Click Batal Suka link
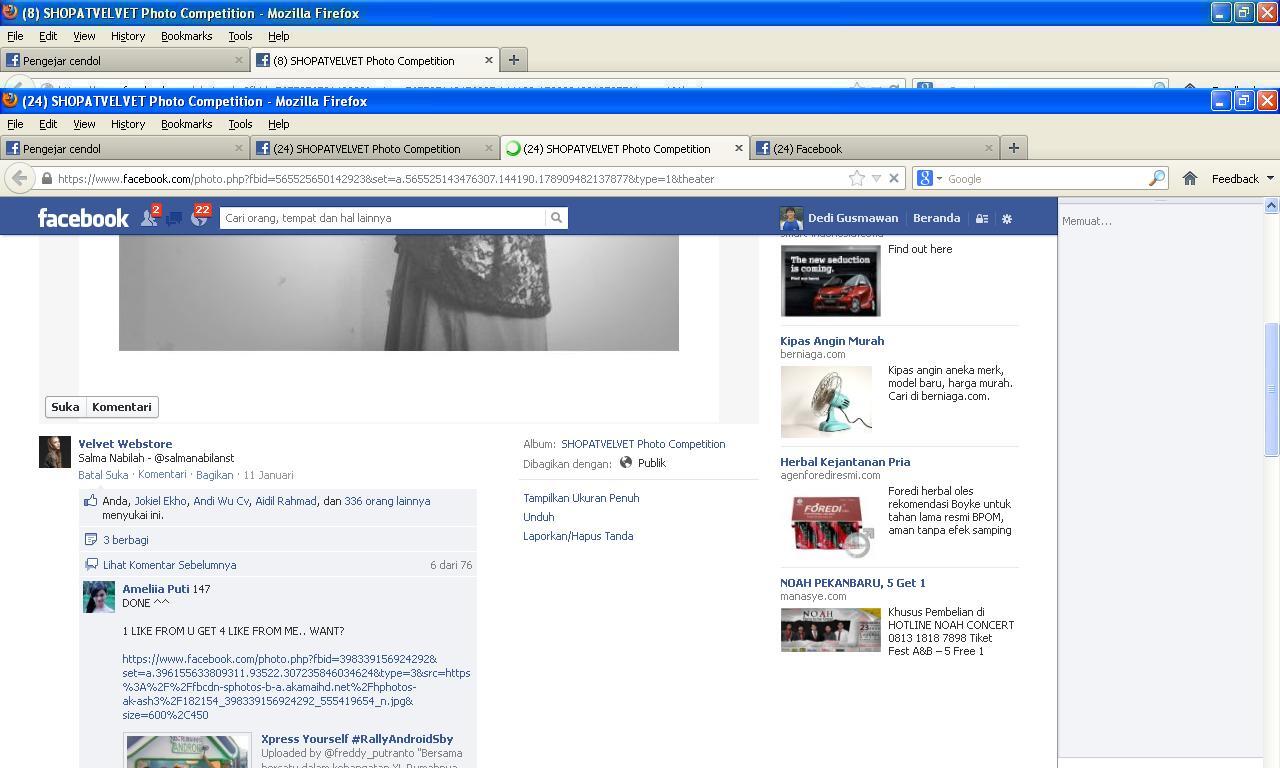1280x768 pixels. [103, 475]
